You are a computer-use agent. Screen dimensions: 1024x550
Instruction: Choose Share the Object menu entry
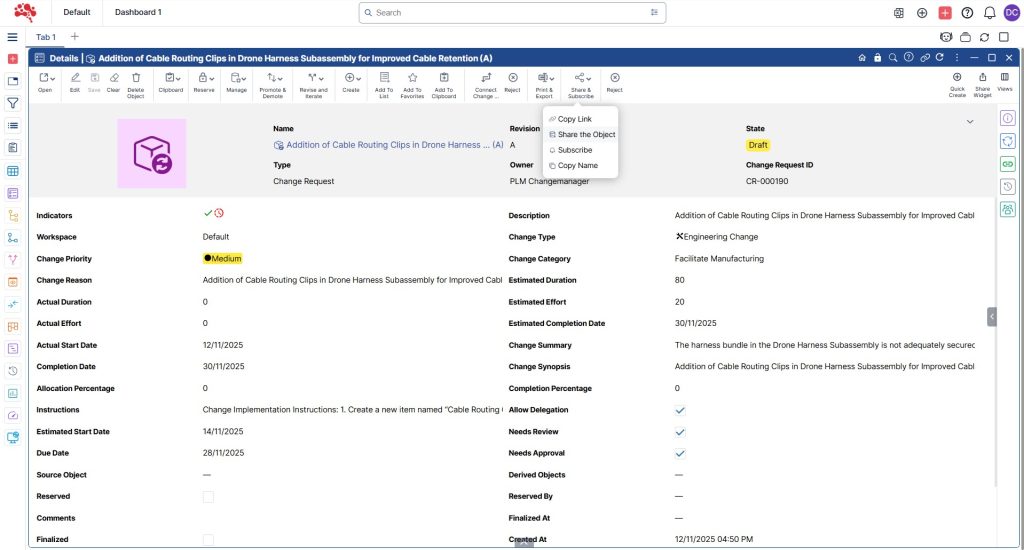click(580, 135)
